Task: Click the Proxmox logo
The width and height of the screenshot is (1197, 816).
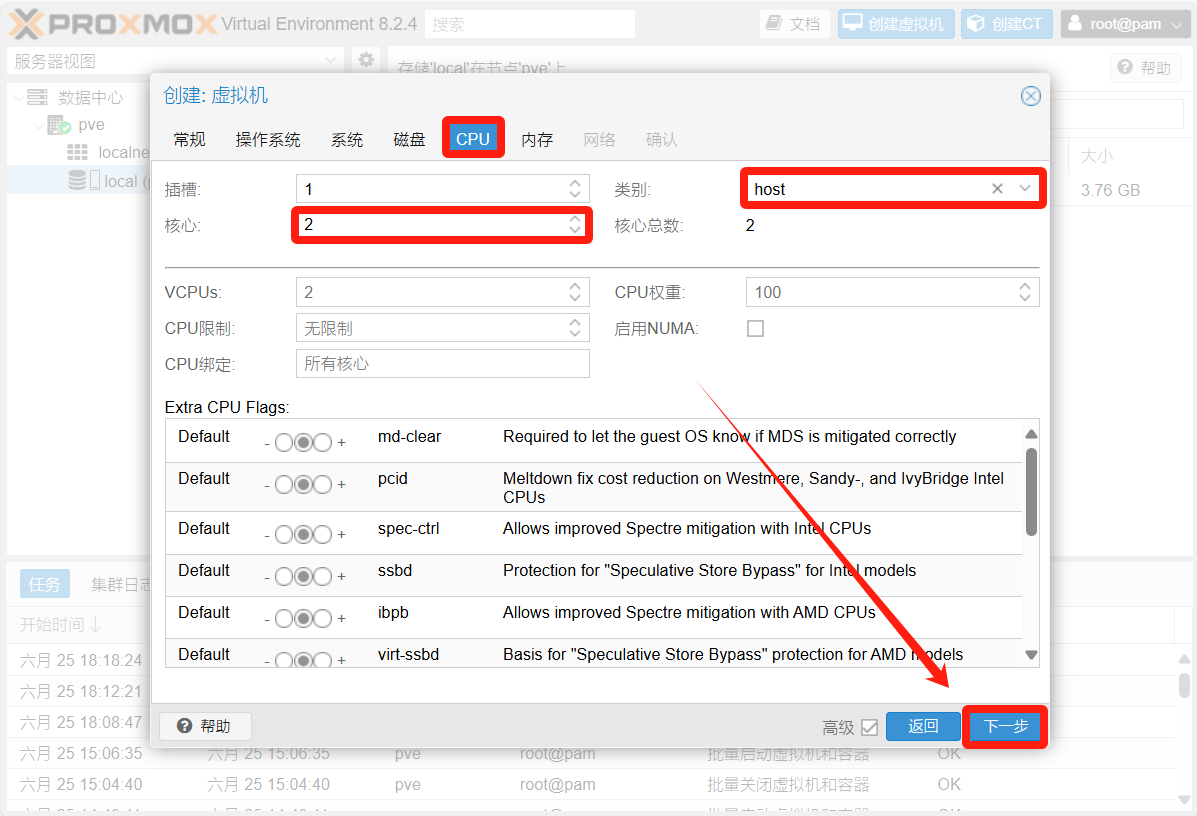Action: coord(110,24)
